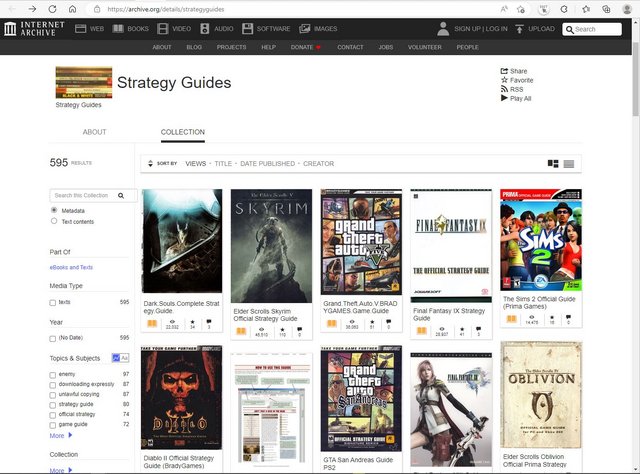Open Skyrim Official Strategy Guide thumbnail
The image size is (640, 474).
271,246
